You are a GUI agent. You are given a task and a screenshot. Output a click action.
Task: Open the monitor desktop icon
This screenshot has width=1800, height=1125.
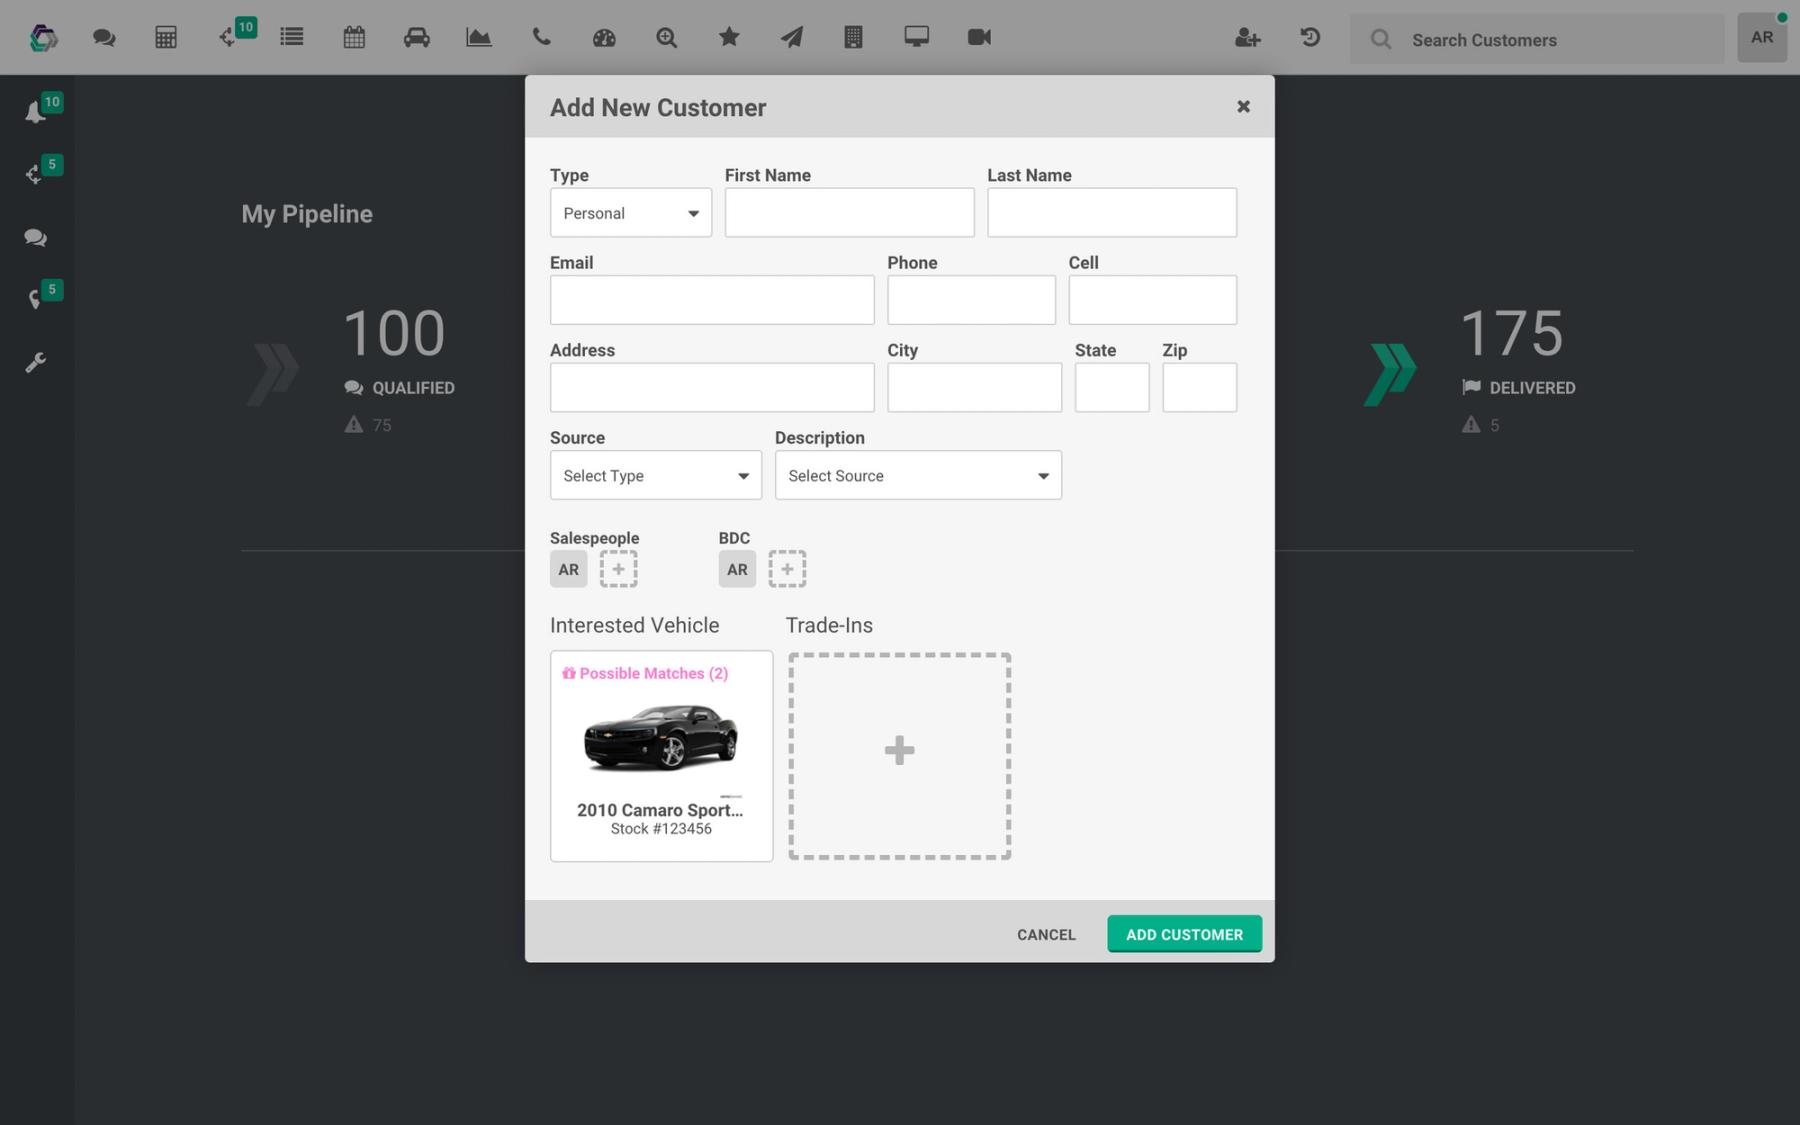(916, 37)
